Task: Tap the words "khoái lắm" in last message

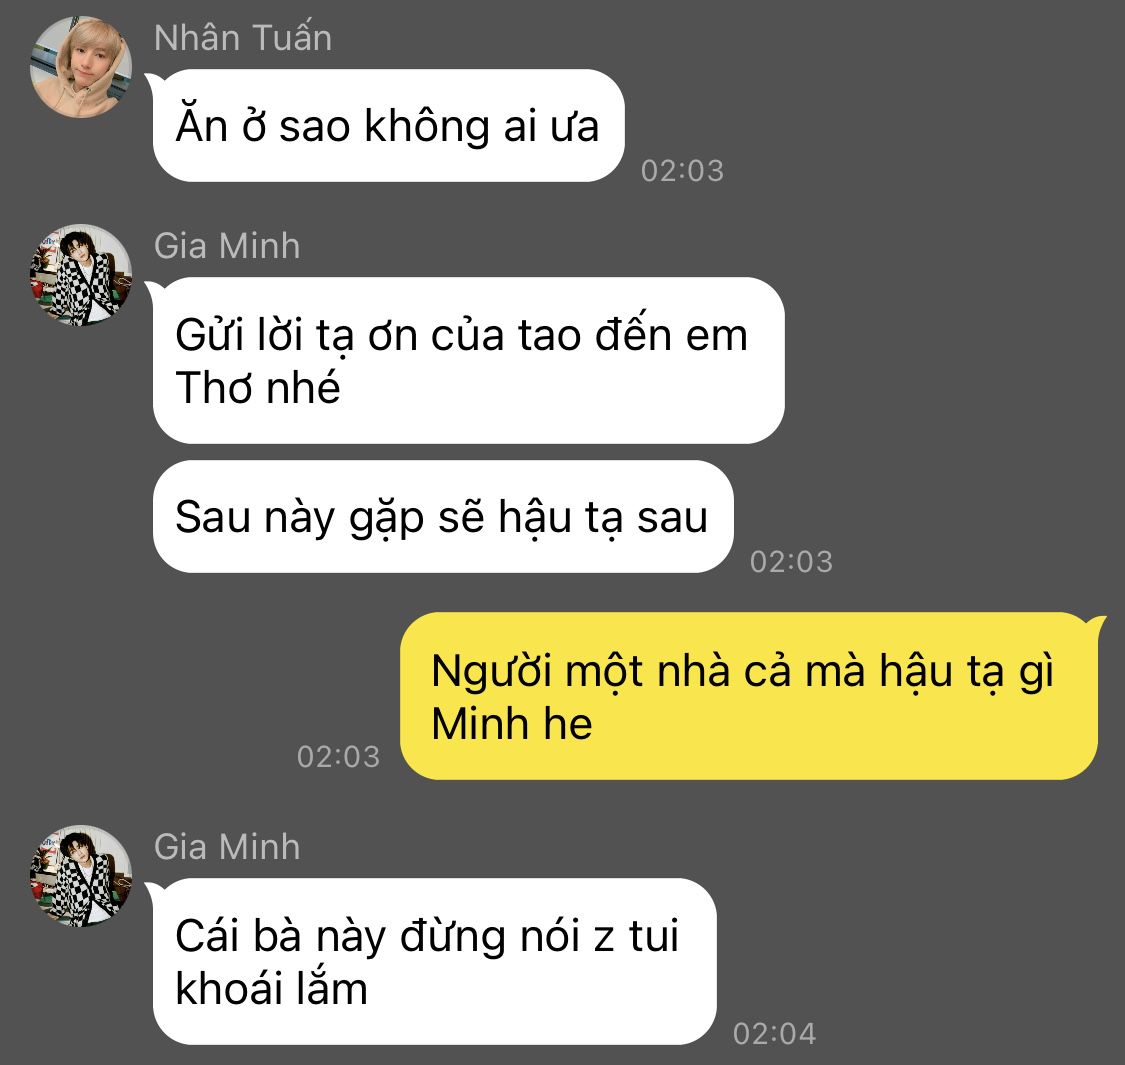Action: 271,989
